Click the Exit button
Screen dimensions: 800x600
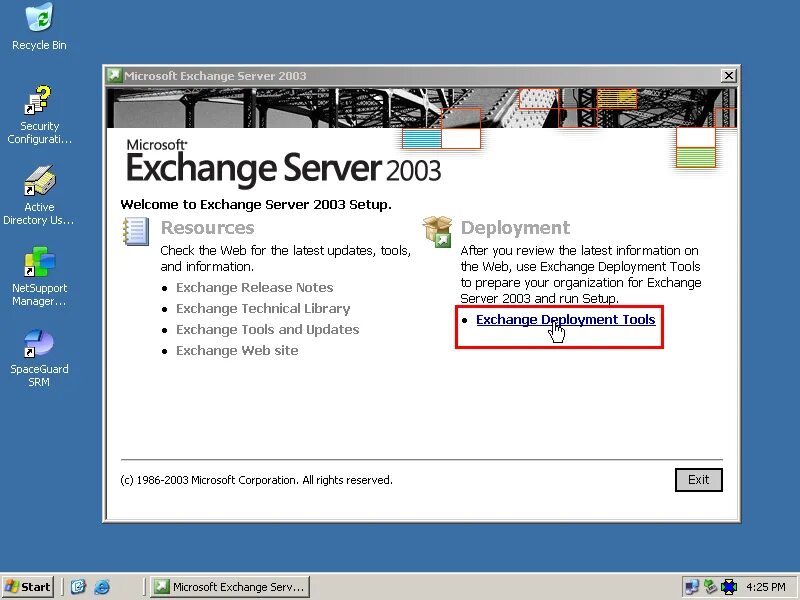(698, 480)
